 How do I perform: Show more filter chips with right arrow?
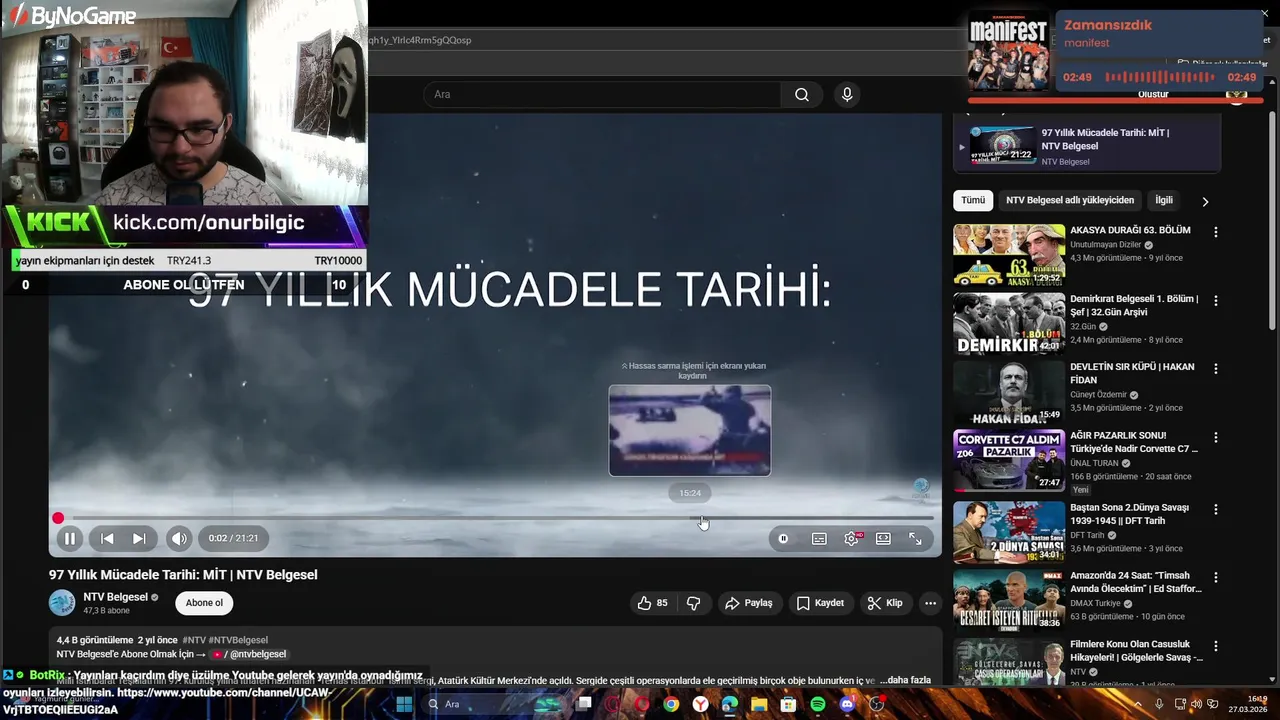pos(1205,201)
